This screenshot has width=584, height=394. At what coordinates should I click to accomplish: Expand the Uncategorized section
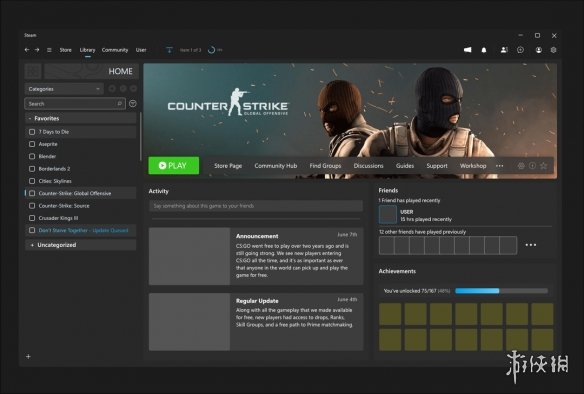click(x=80, y=245)
